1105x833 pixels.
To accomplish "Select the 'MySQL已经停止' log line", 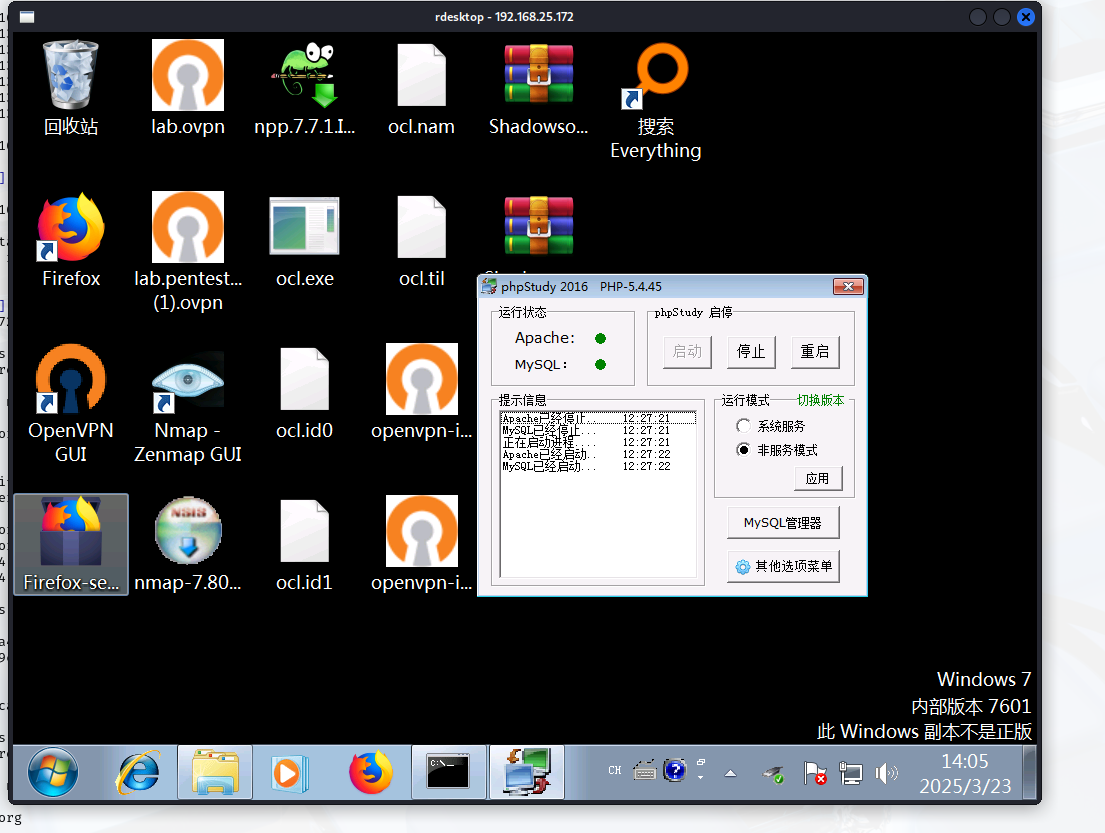I will [x=598, y=431].
